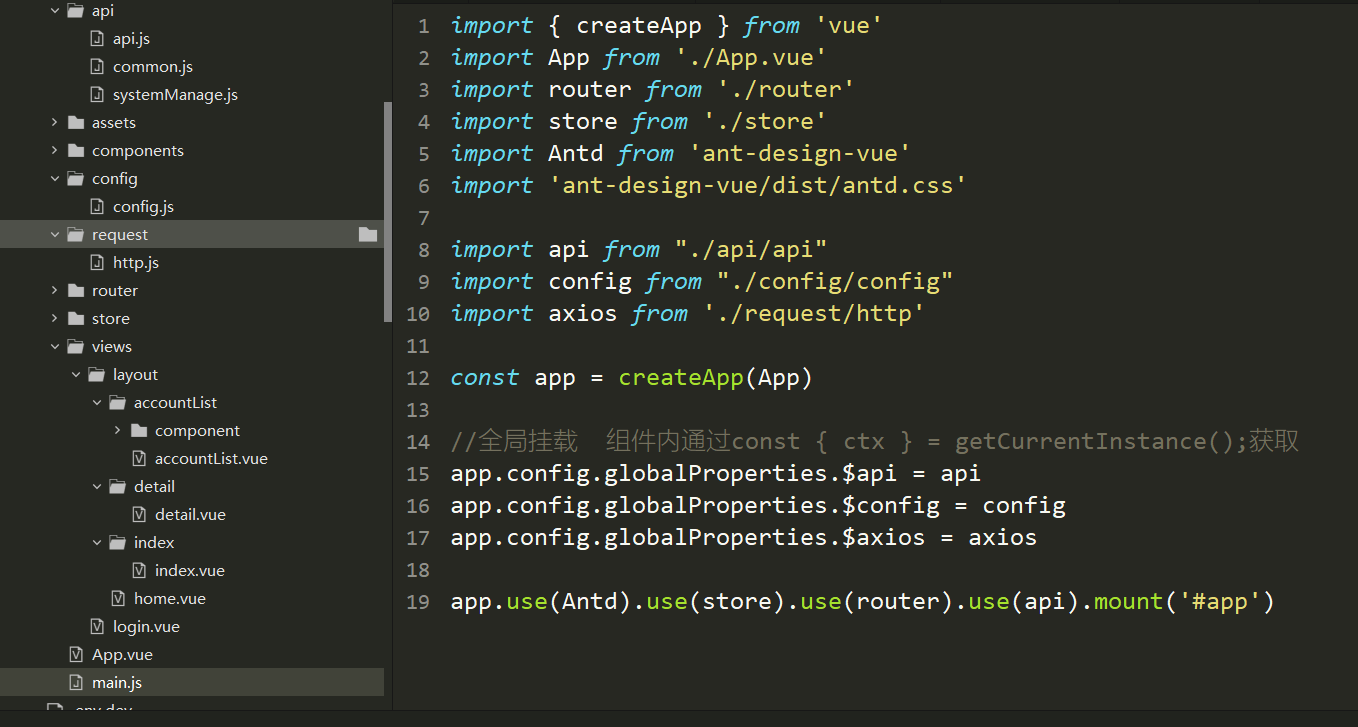Click line number 19 in the gutter
The width and height of the screenshot is (1358, 727).
(x=418, y=602)
